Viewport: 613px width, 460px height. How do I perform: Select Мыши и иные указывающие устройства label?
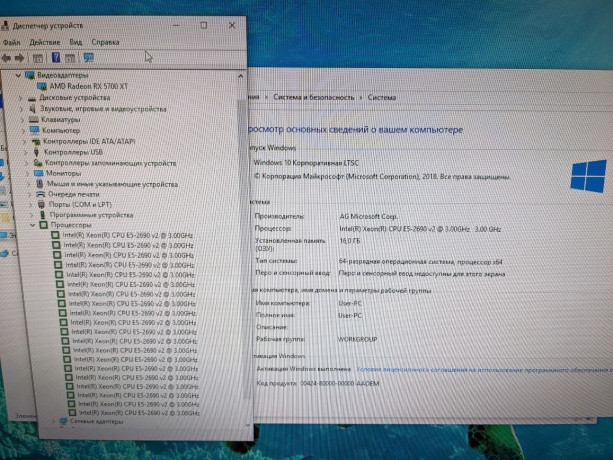pos(112,184)
